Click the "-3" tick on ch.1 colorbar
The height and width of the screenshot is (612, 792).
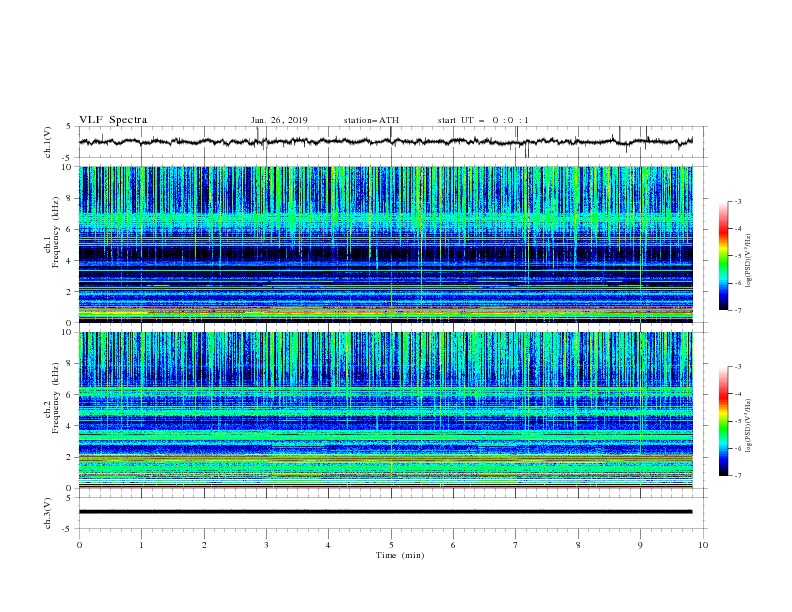pos(737,201)
